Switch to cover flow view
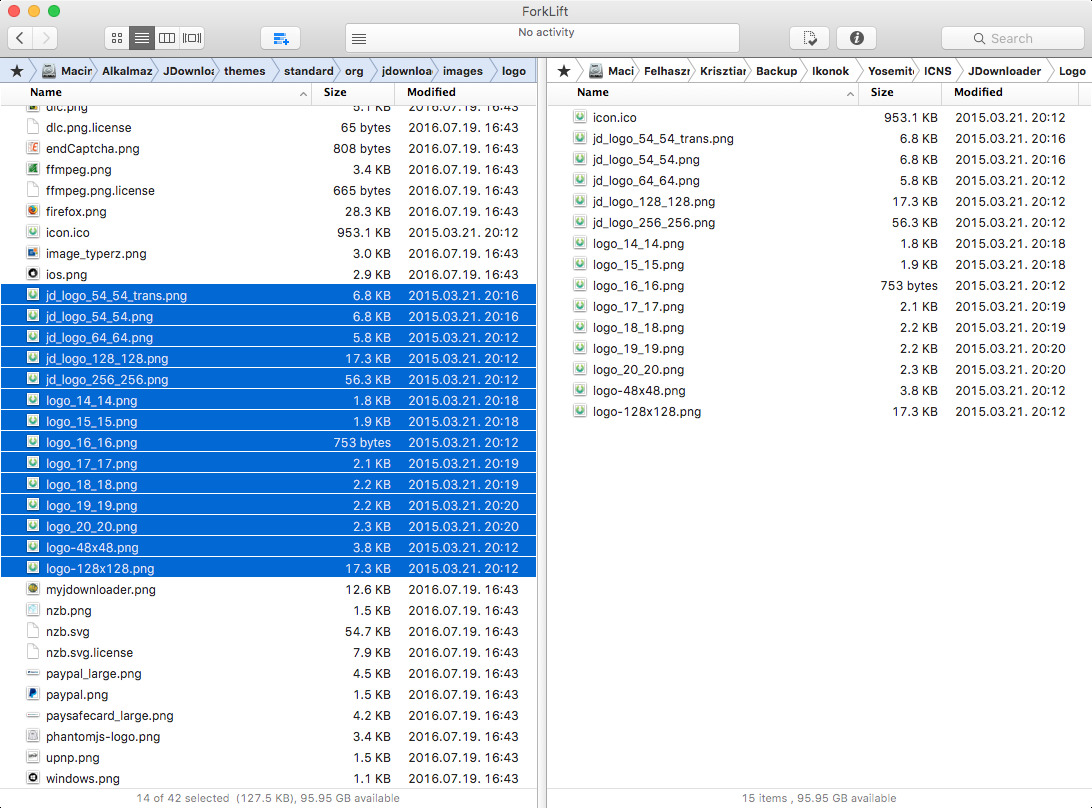Screen dimensions: 1092x808 point(192,38)
